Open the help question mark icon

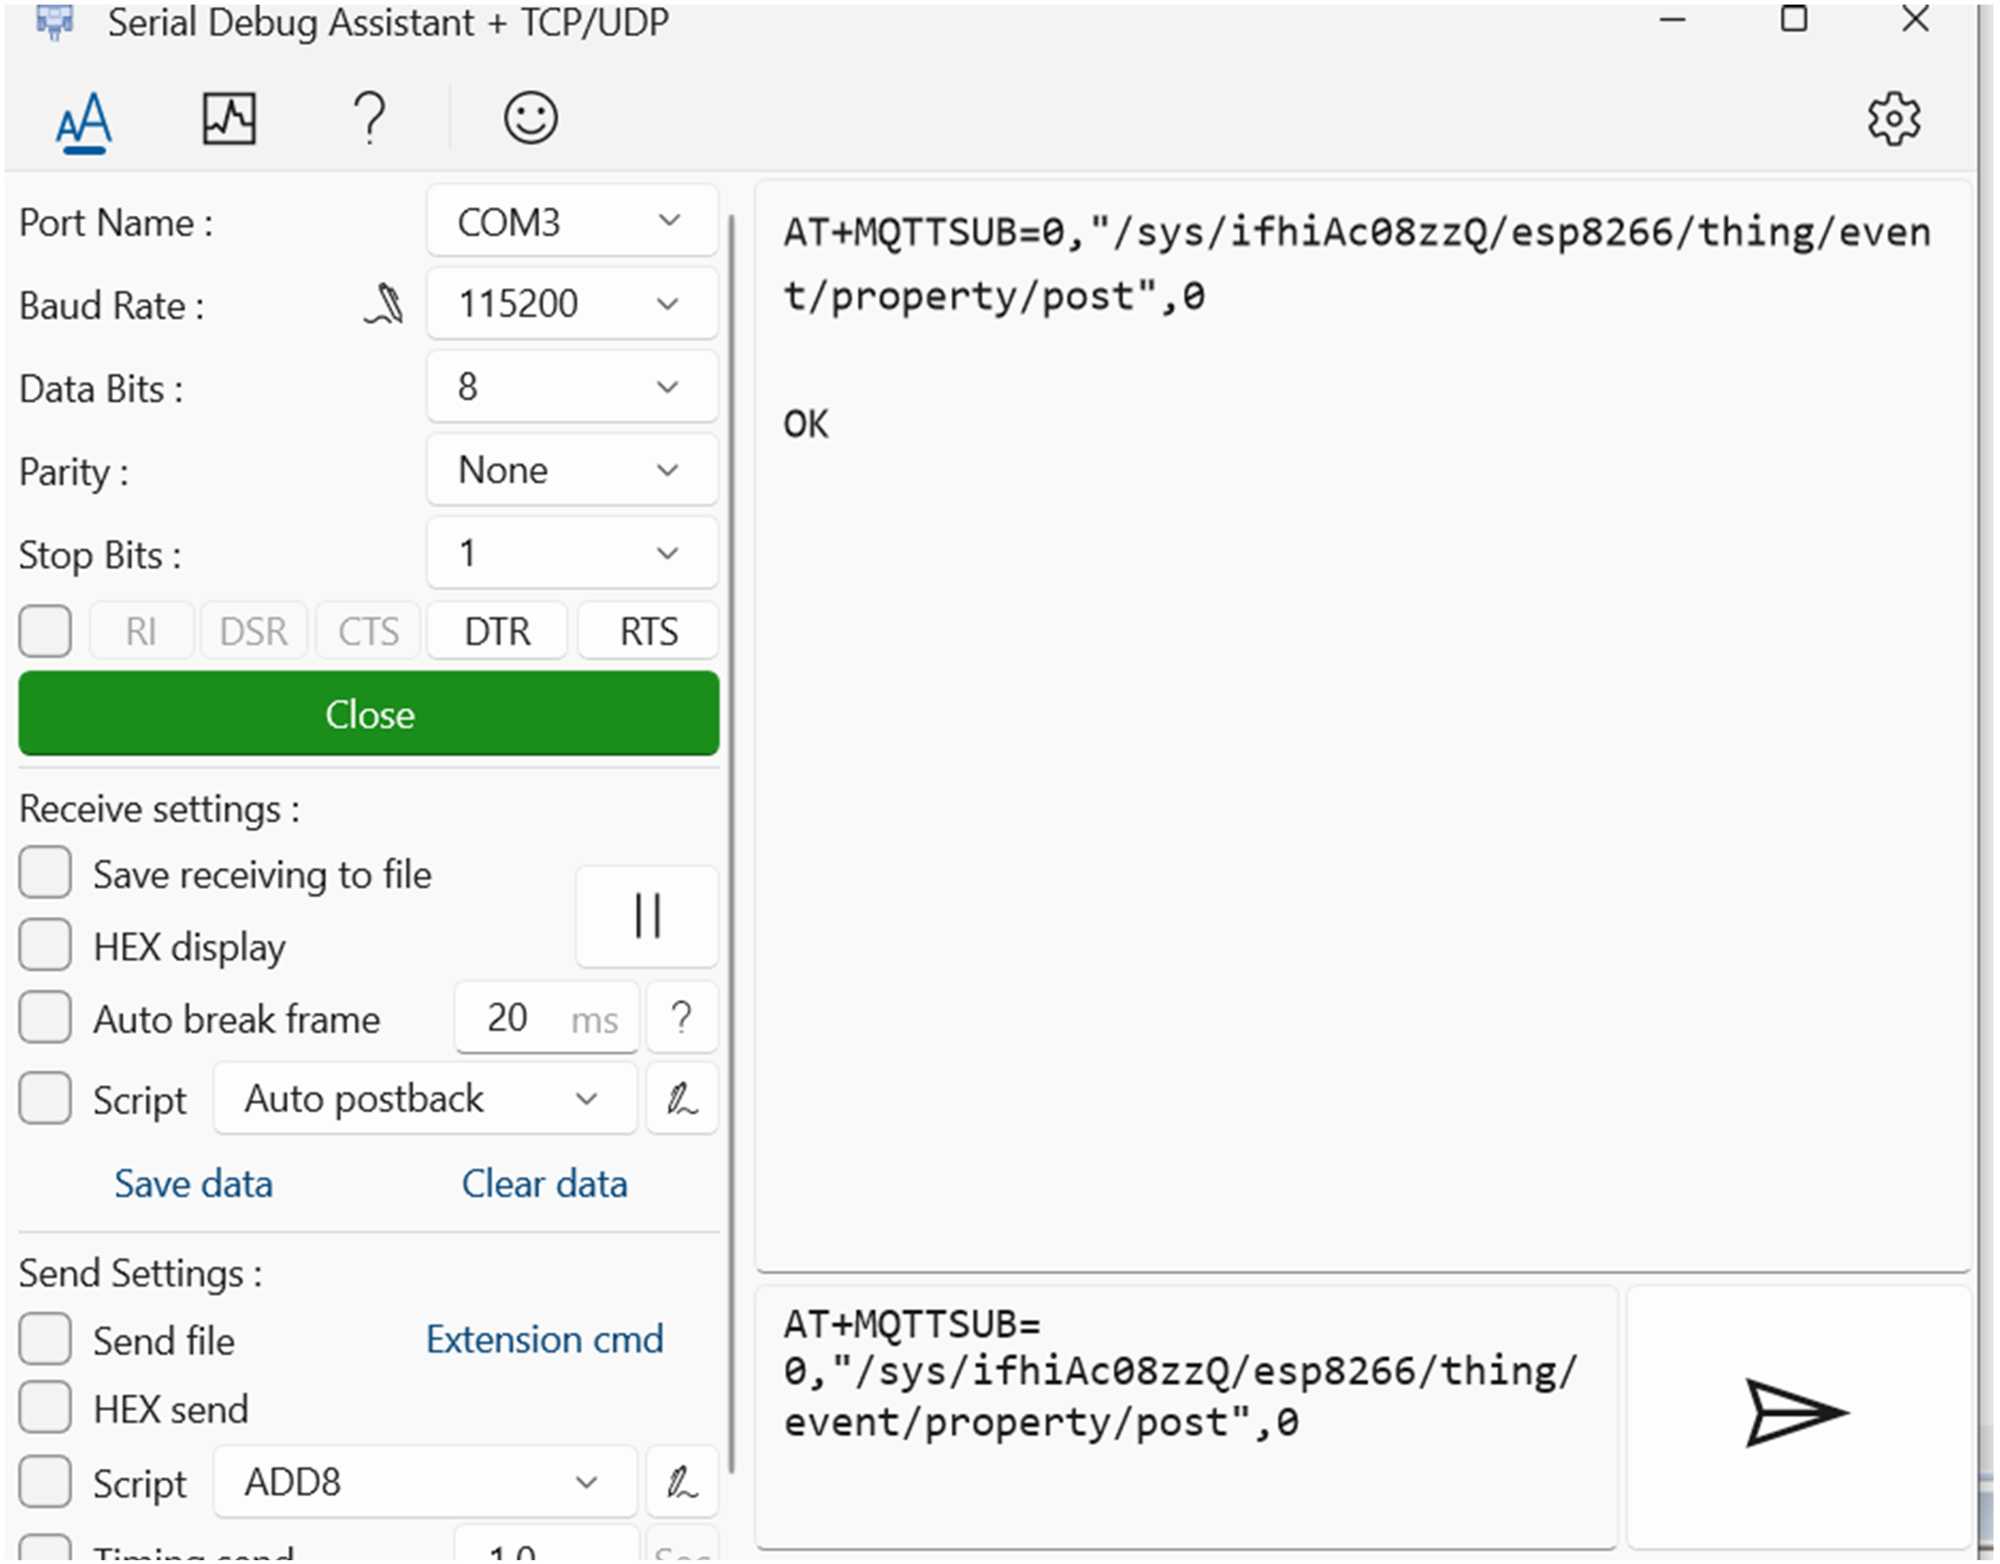tap(370, 119)
